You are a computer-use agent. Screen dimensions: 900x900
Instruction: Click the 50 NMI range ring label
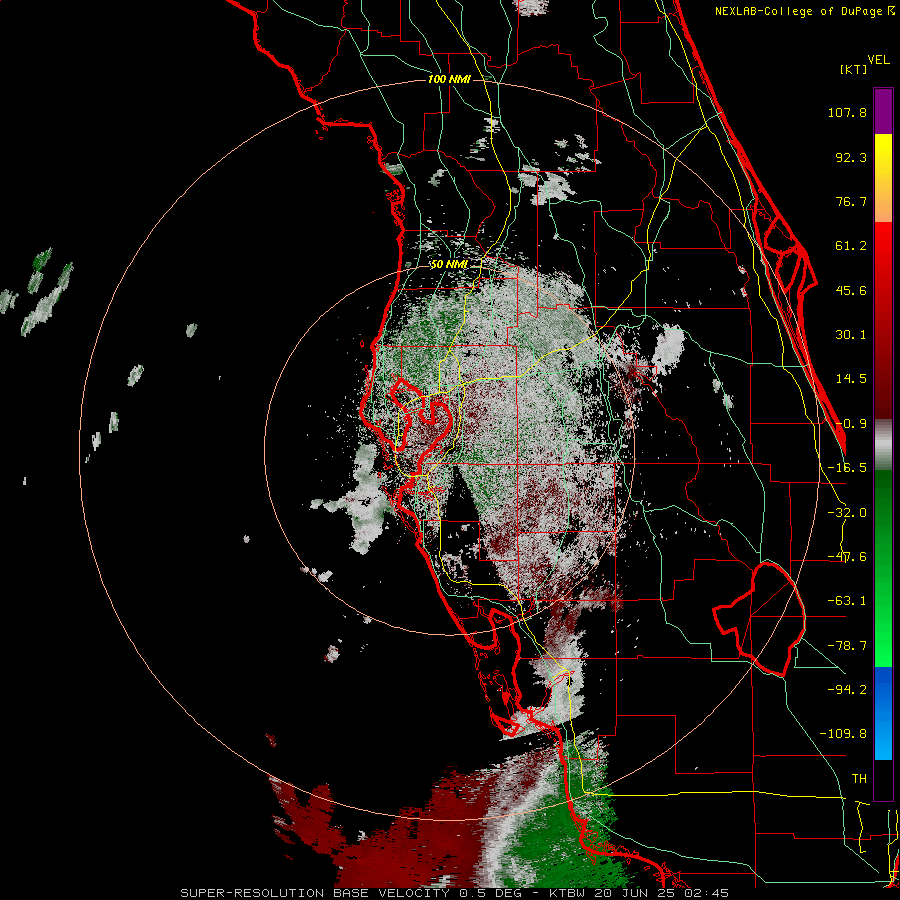[449, 264]
